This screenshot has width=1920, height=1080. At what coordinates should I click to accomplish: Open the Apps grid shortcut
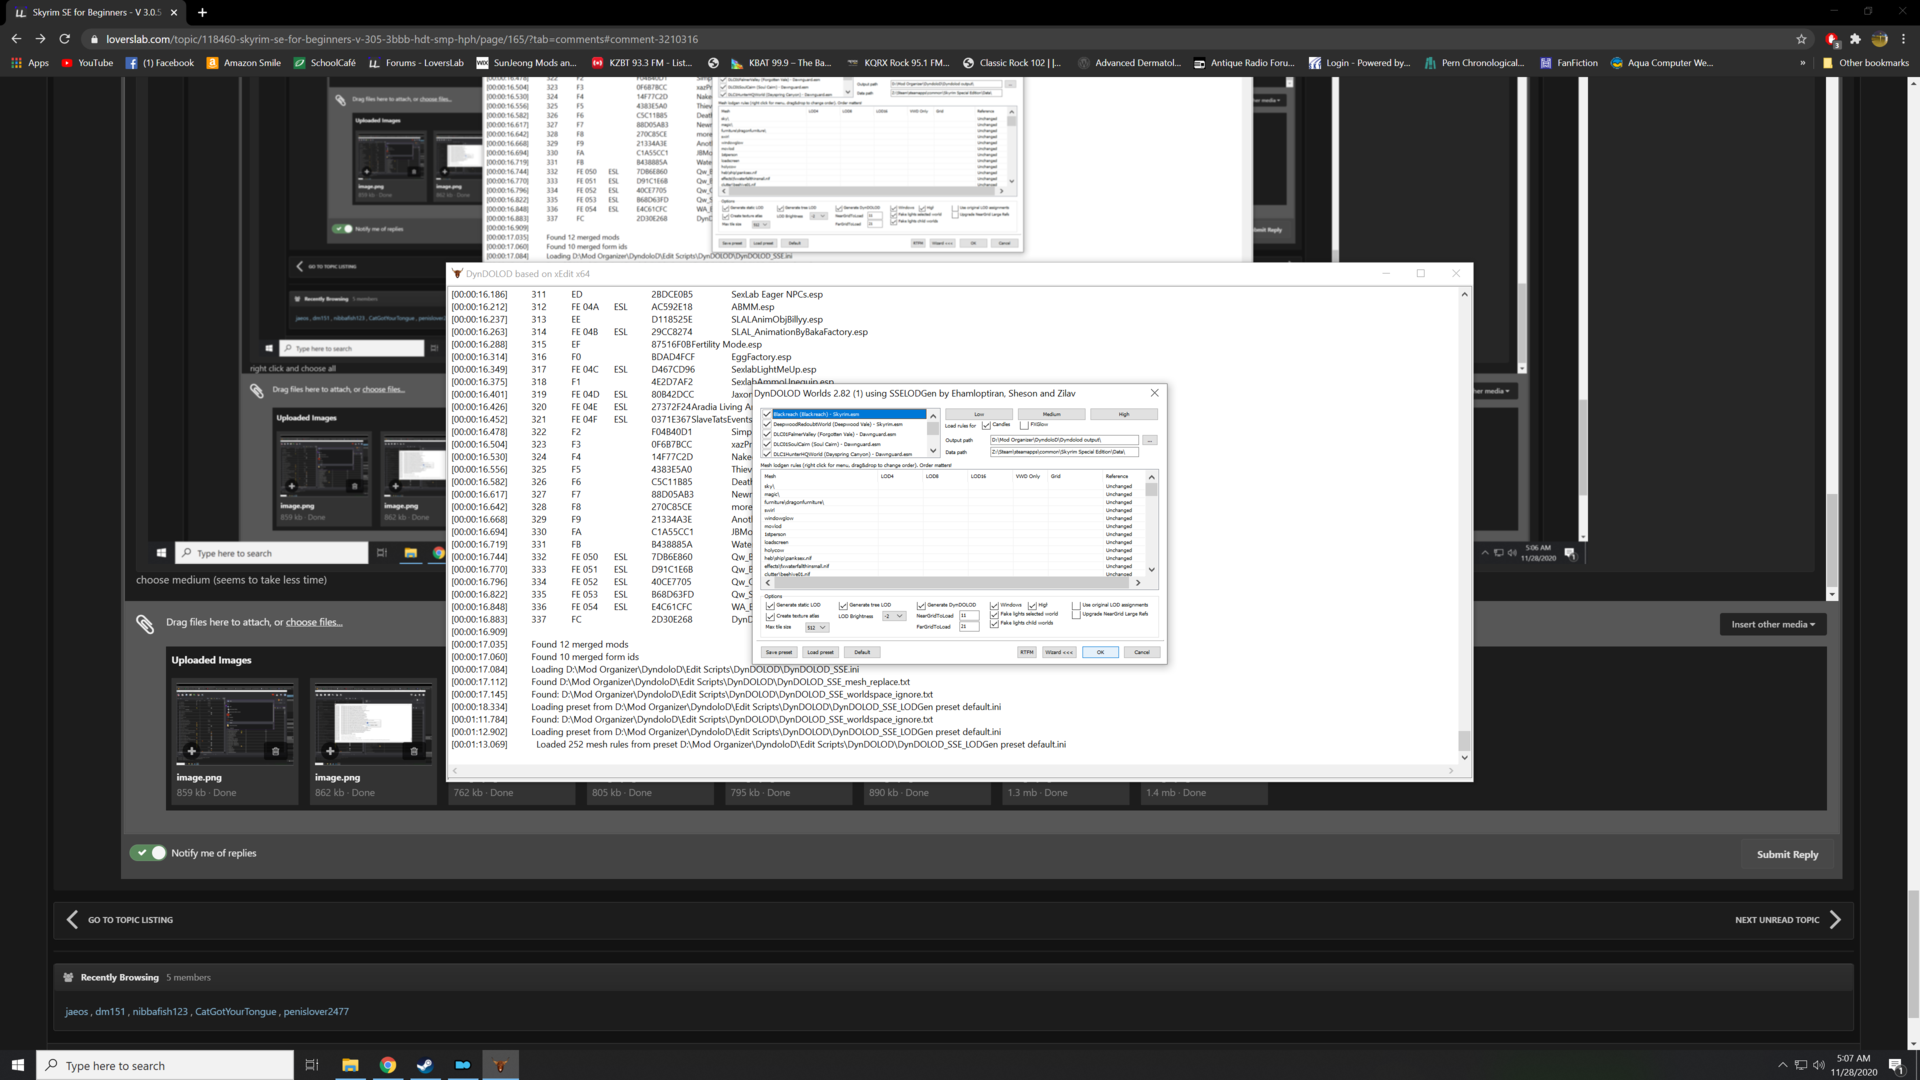point(30,62)
